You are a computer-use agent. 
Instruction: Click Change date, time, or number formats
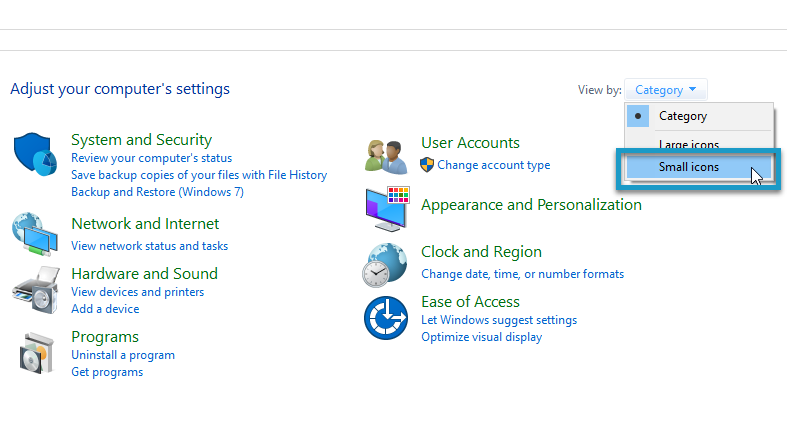(522, 274)
